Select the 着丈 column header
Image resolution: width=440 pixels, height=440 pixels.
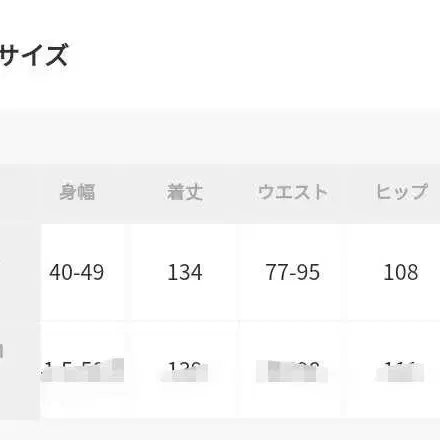(x=185, y=192)
